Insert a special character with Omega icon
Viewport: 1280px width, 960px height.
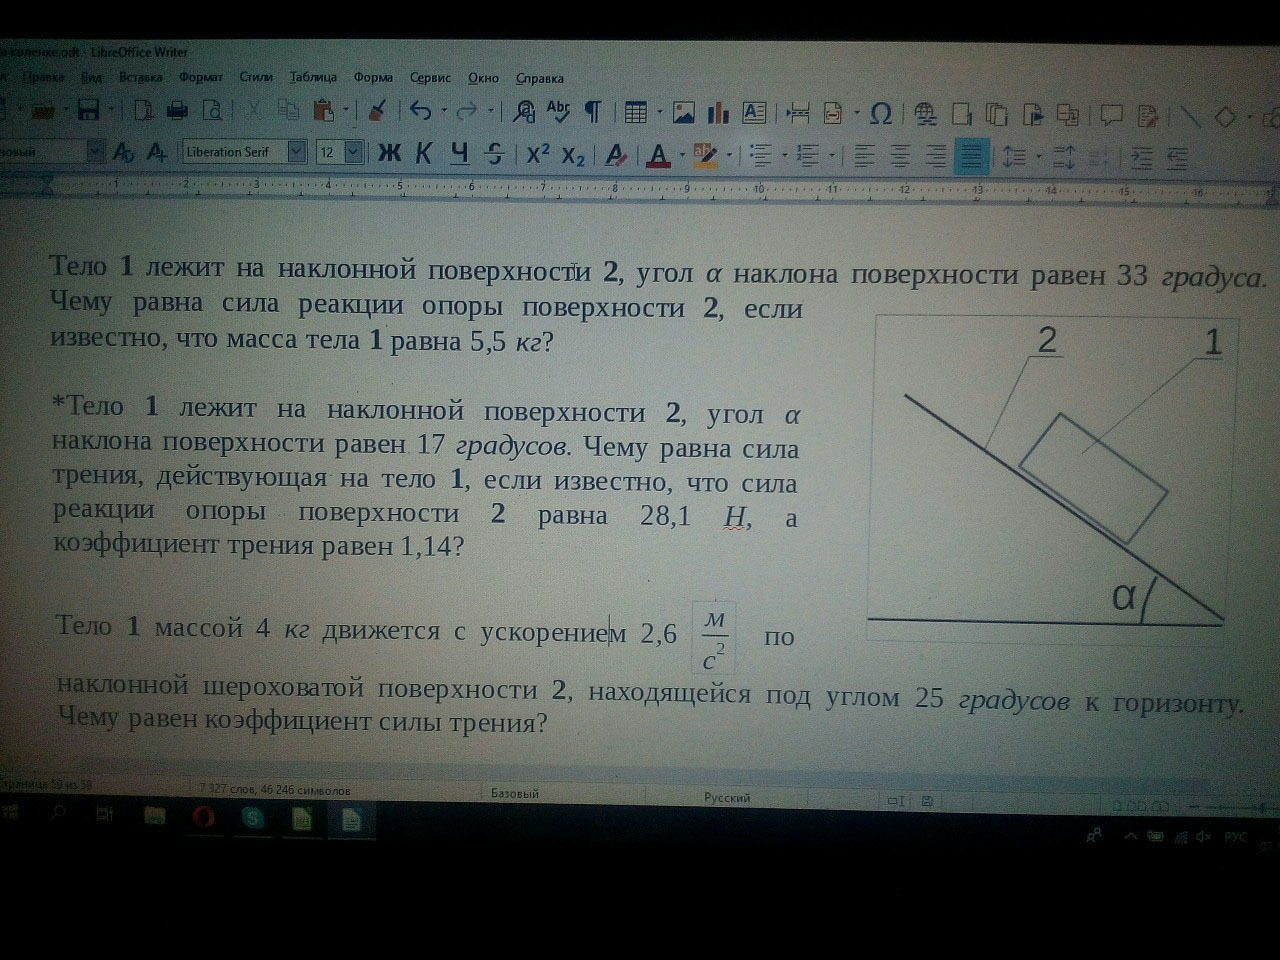[x=880, y=114]
